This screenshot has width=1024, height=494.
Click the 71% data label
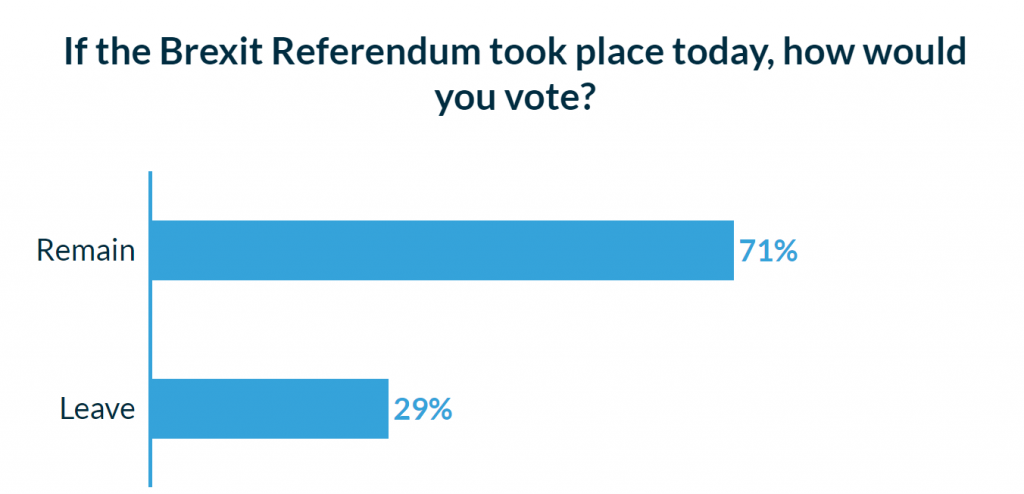click(x=768, y=250)
